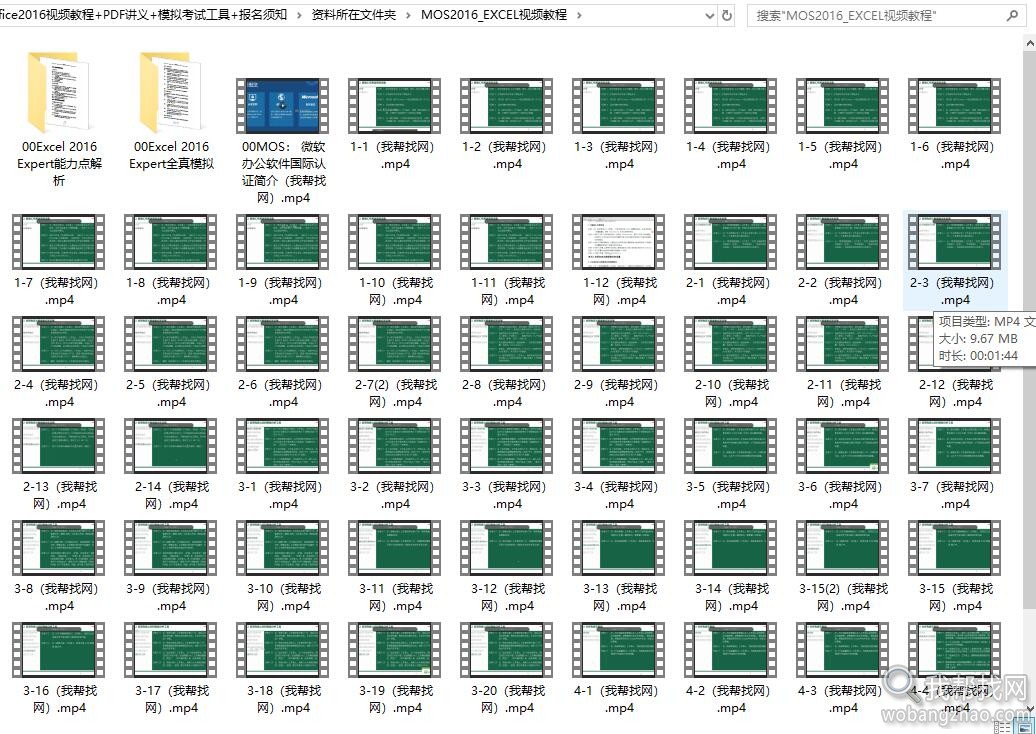Image resolution: width=1036 pixels, height=734 pixels.
Task: Click file name 3-7（我帮找网）.mp4
Action: [x=955, y=495]
